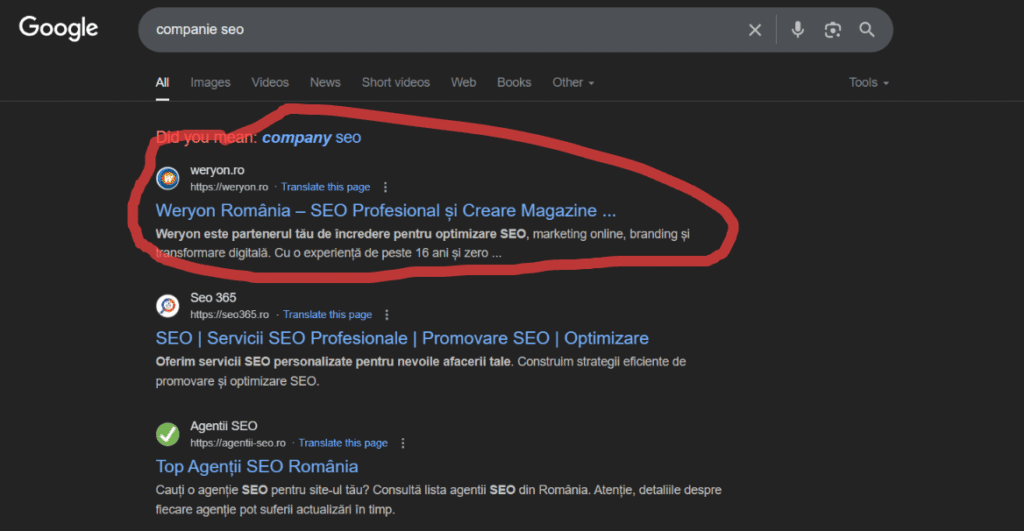The height and width of the screenshot is (531, 1024).
Task: Click the magnifying glass search button
Action: tap(867, 30)
